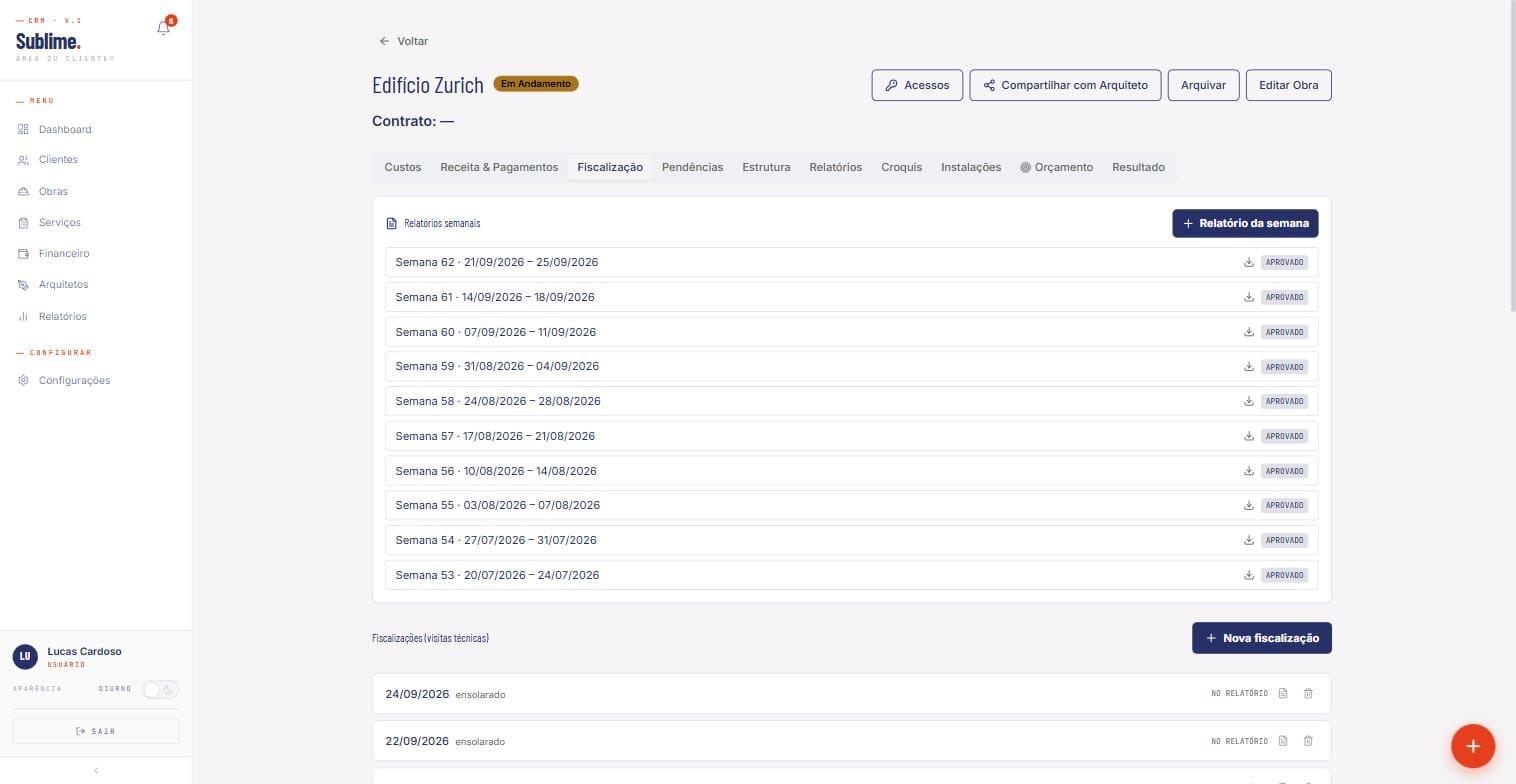Download the Semana 55 weekly report
This screenshot has width=1516, height=784.
click(1249, 505)
